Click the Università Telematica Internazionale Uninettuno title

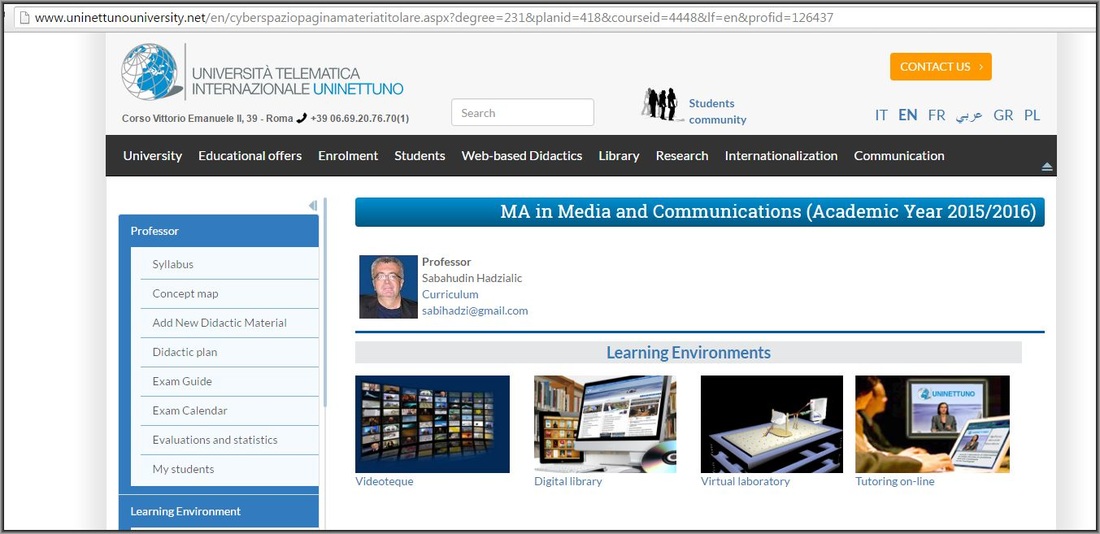[297, 81]
